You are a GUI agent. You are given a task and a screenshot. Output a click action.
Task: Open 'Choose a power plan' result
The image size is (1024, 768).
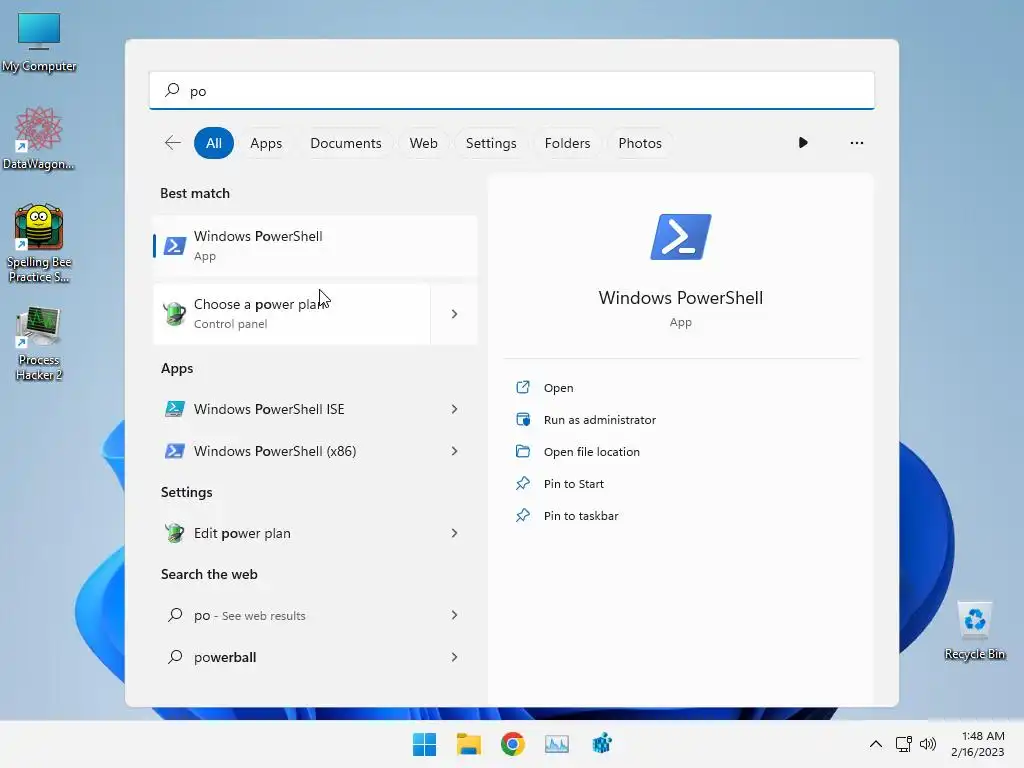(x=291, y=313)
